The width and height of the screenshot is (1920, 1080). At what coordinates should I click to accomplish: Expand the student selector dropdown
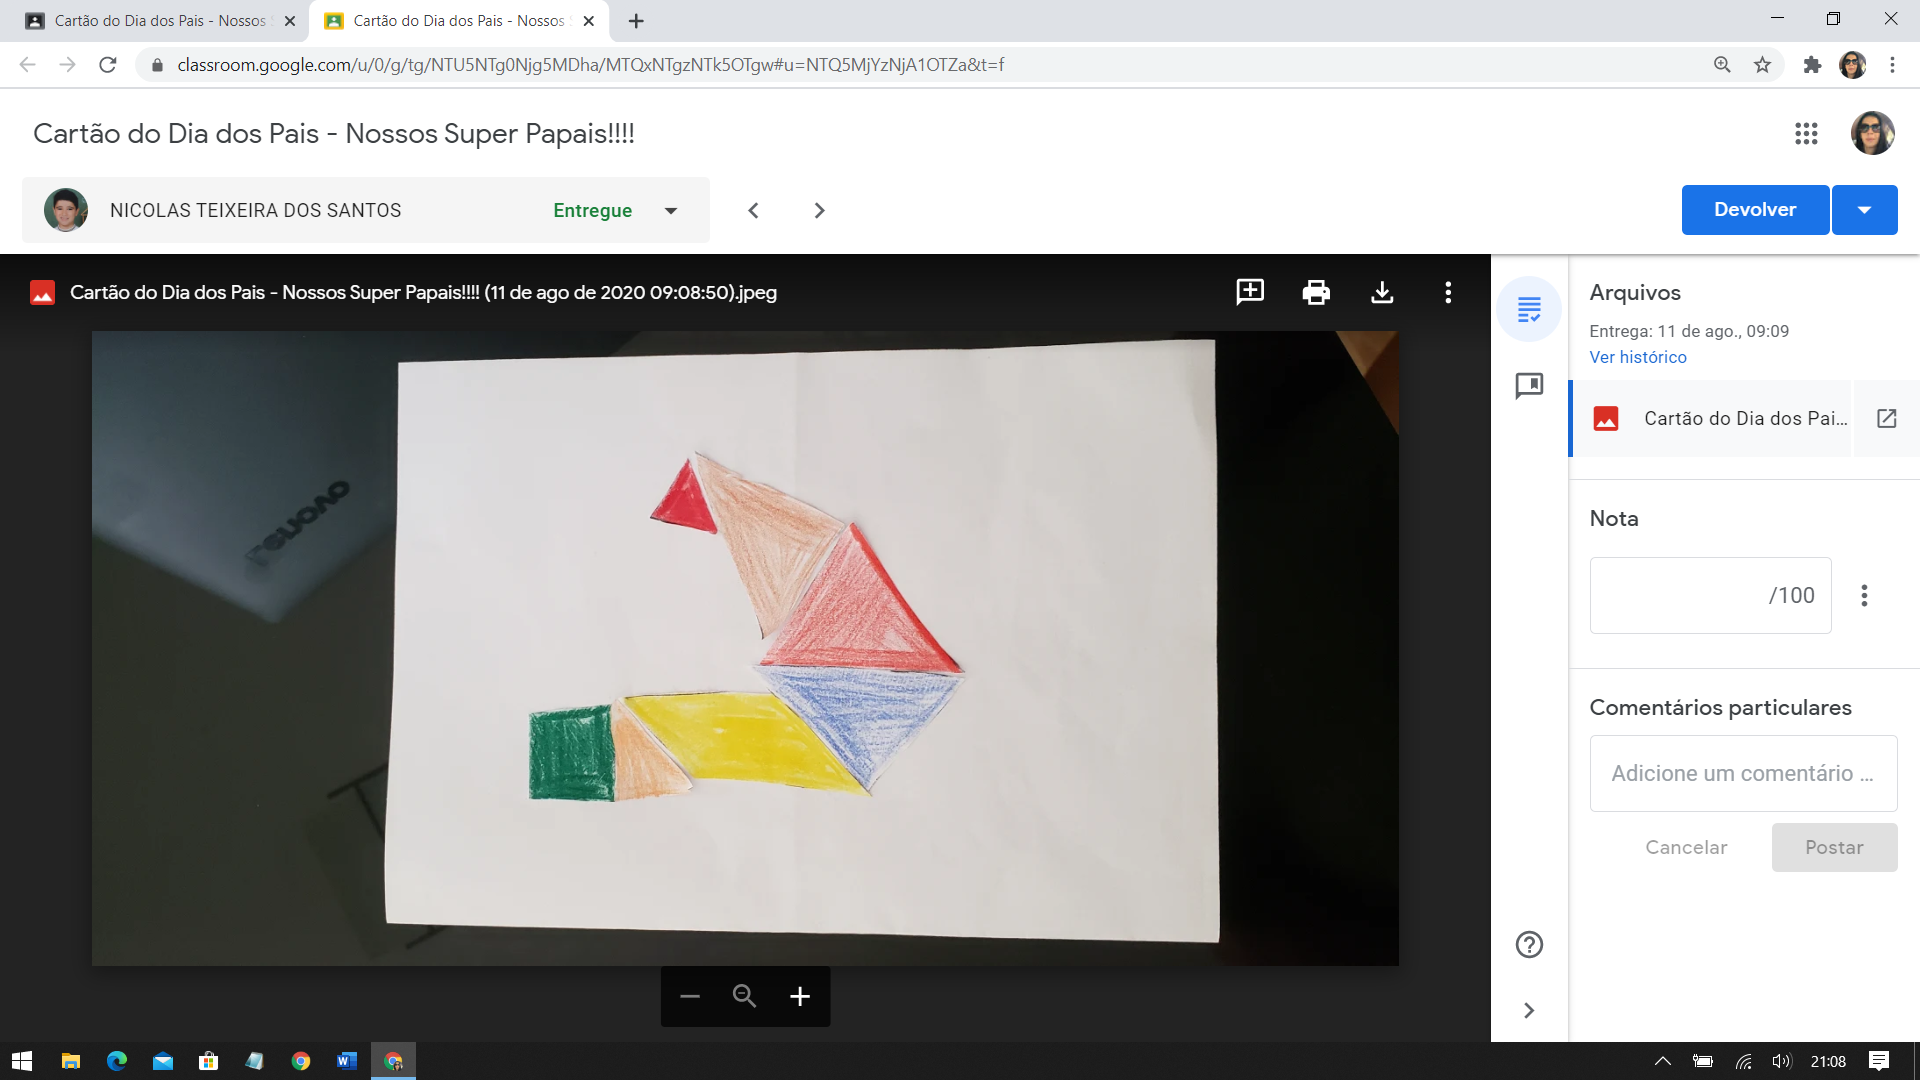tap(671, 211)
